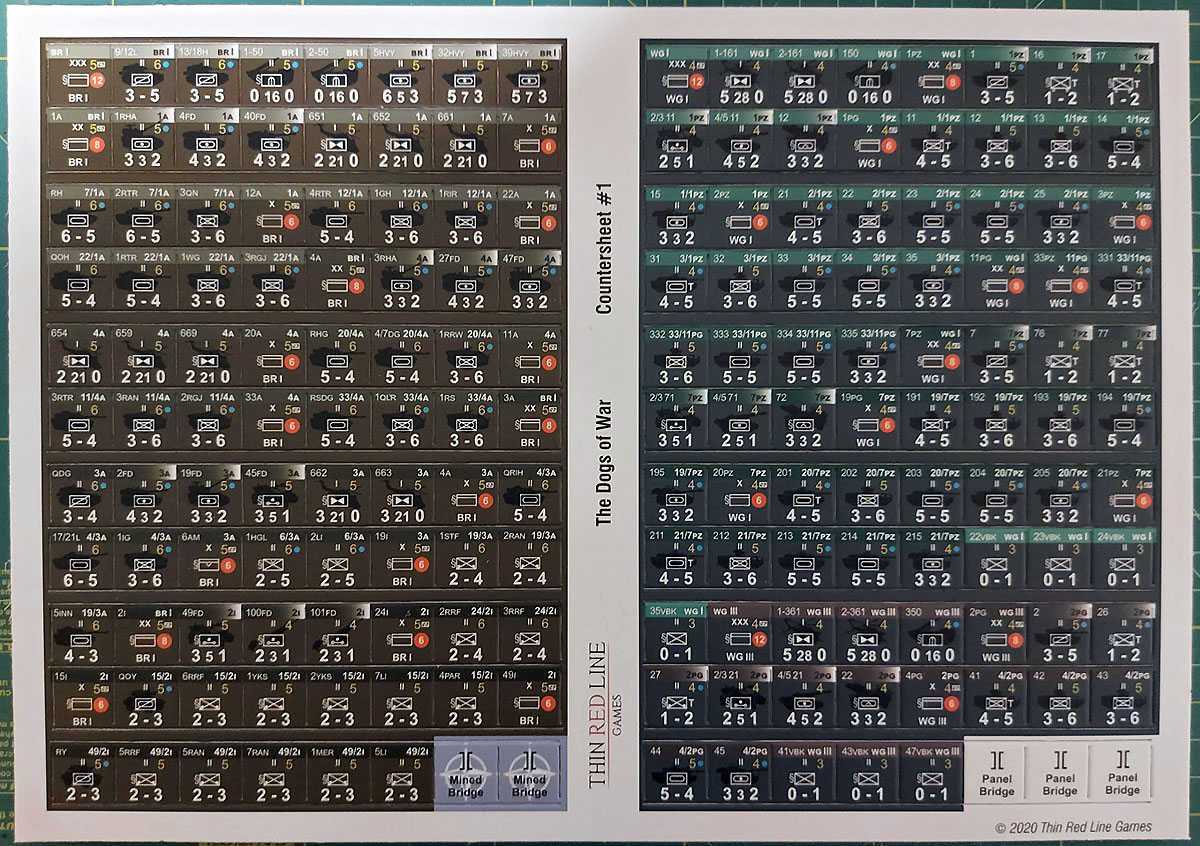Choose the 4PG brigade HQ counter

(933, 698)
